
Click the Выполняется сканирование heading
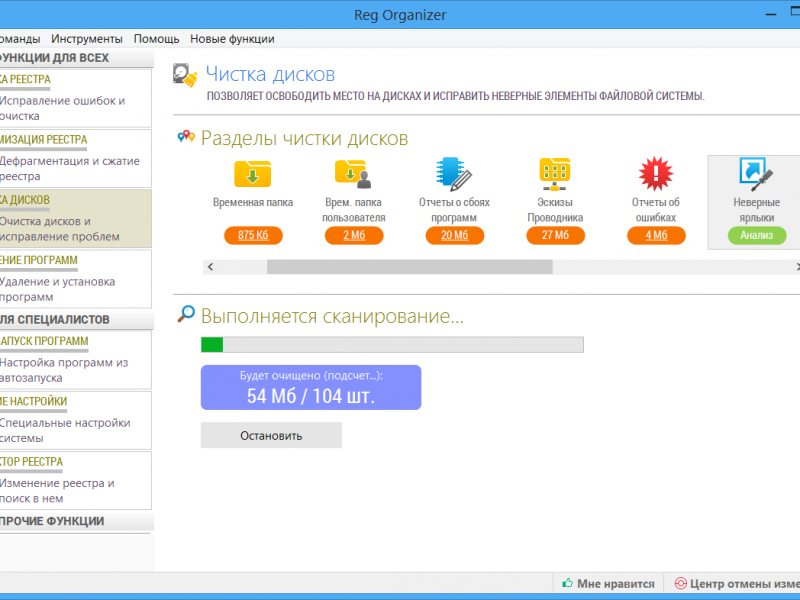coord(332,316)
